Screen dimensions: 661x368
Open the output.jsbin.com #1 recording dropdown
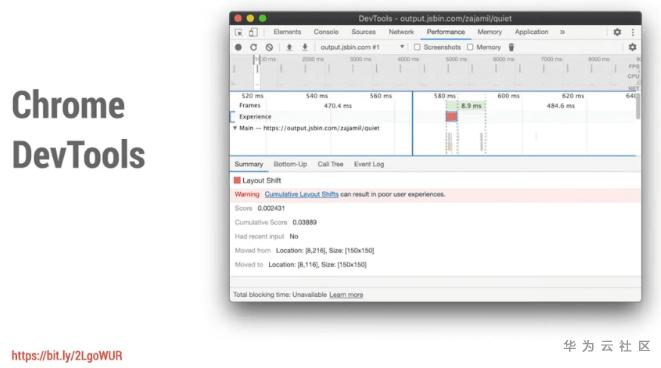[x=362, y=47]
